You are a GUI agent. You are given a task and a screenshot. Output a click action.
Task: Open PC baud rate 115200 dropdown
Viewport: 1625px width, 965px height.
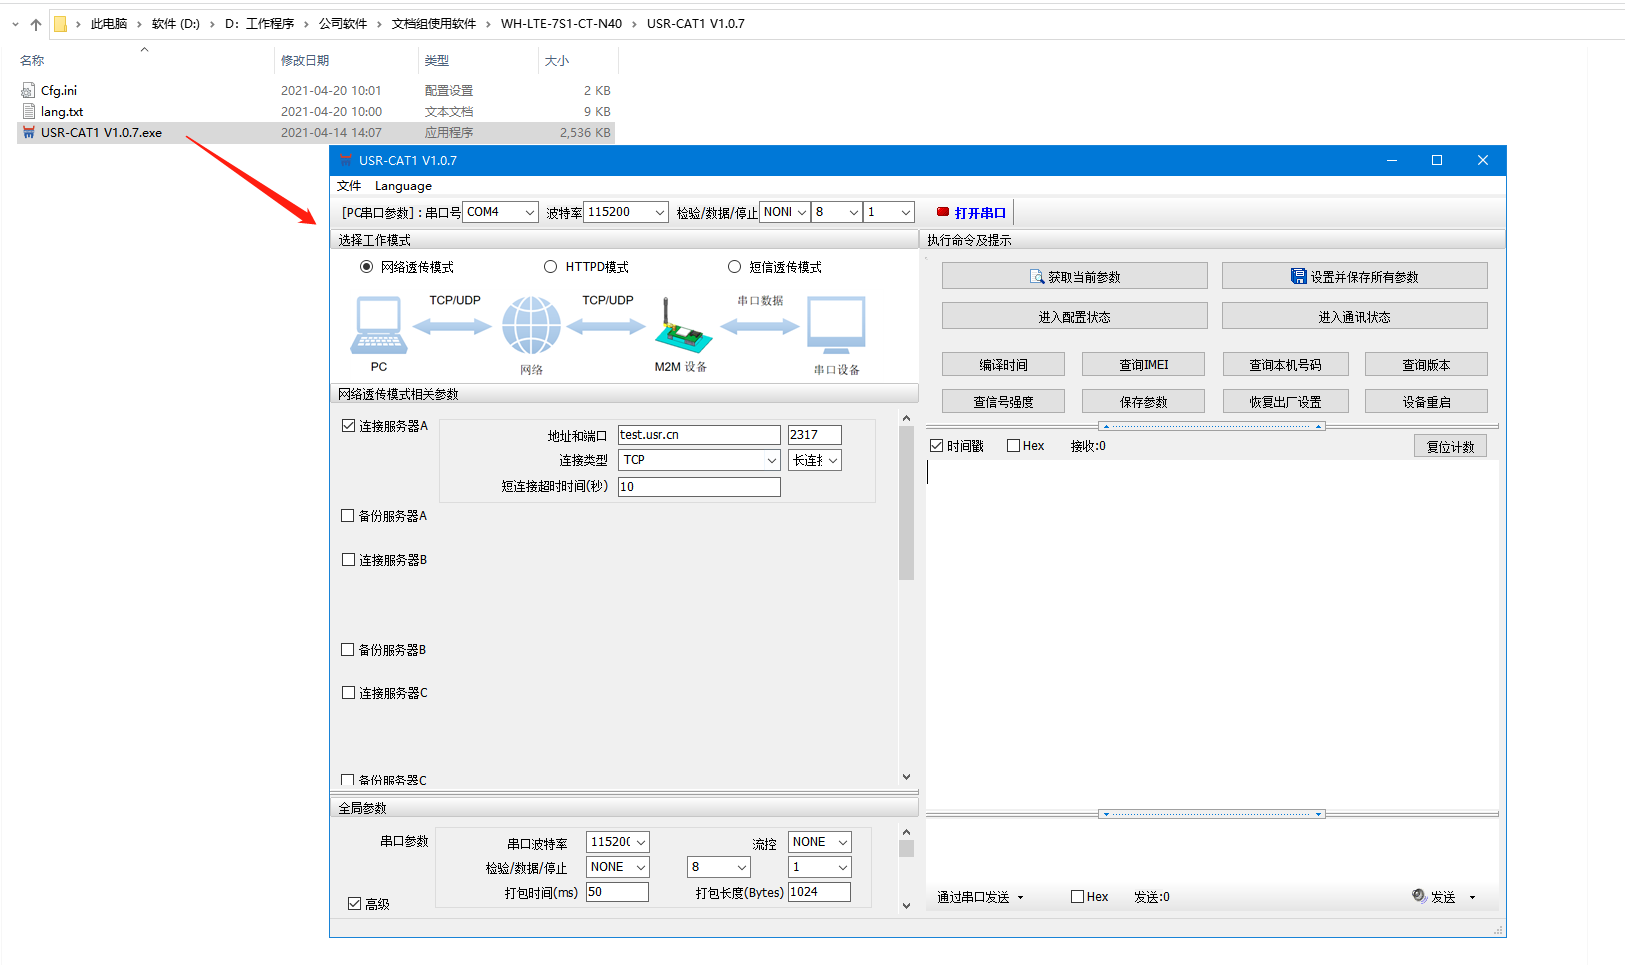(659, 212)
